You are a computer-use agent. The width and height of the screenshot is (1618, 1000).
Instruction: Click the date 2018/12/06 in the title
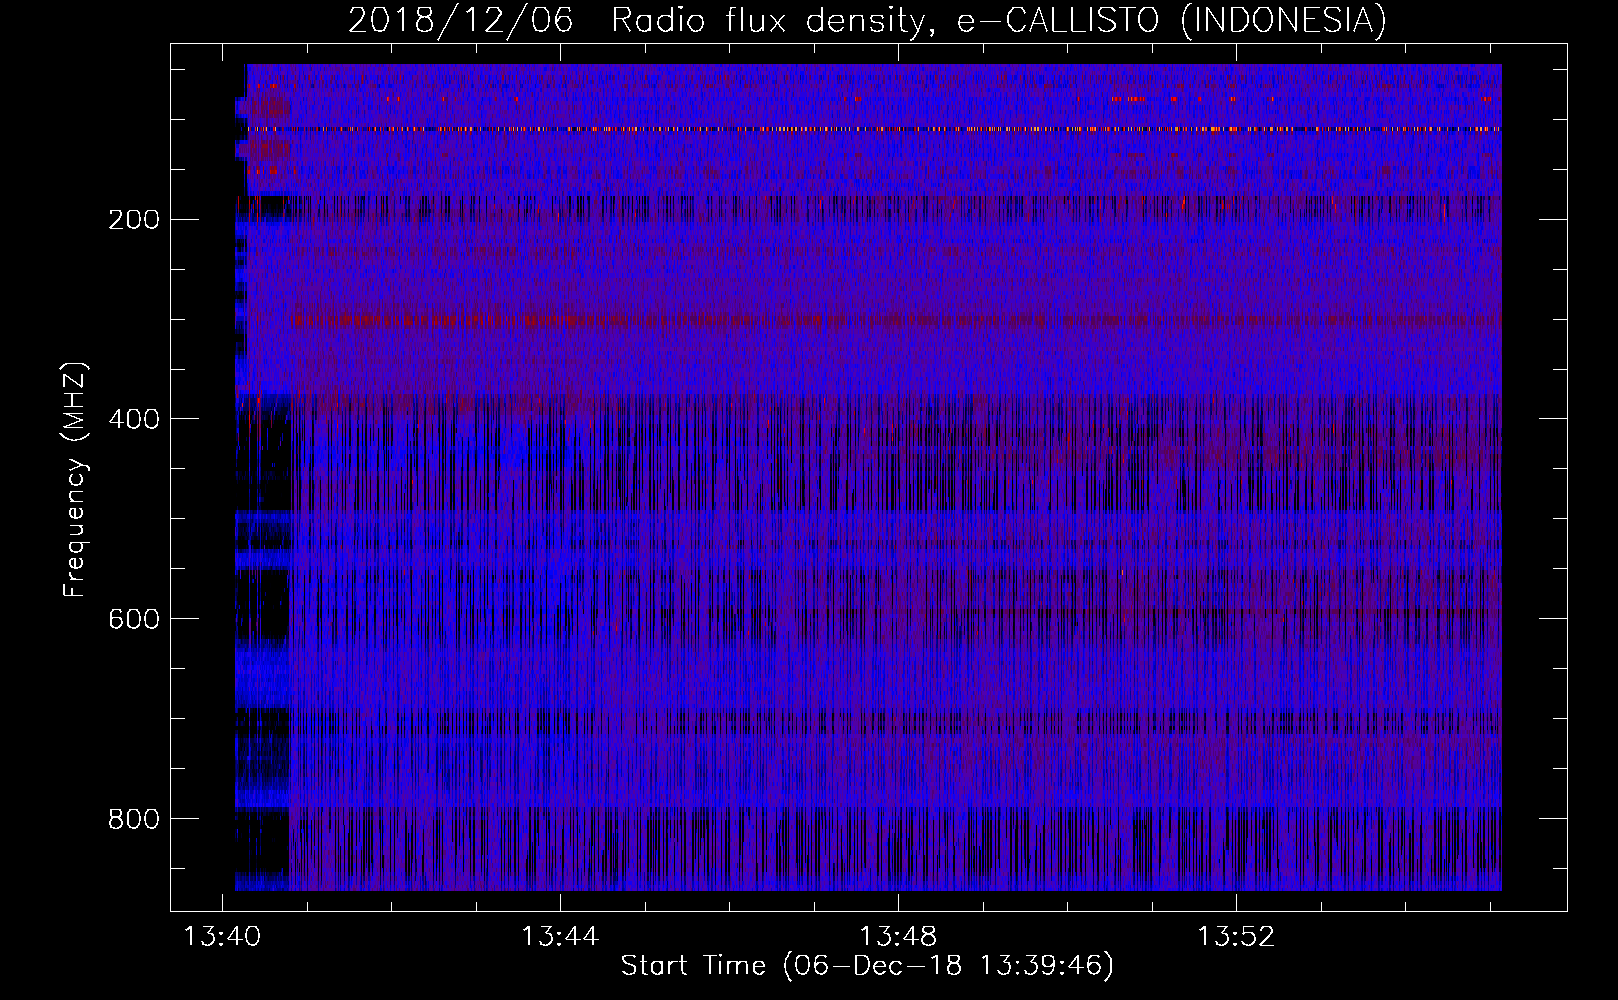point(461,20)
